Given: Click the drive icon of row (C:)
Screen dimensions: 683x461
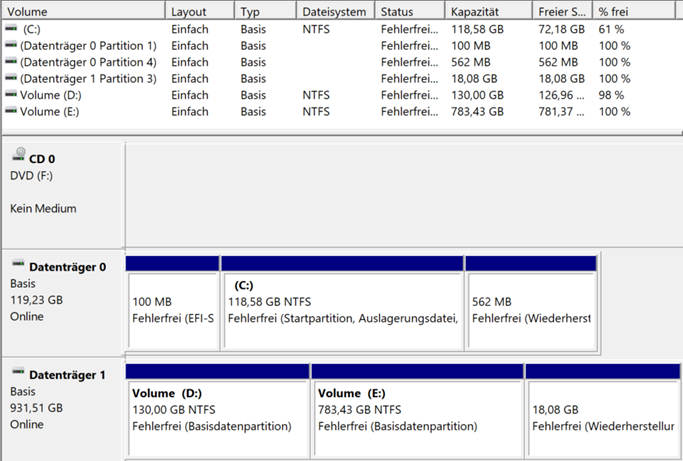Looking at the screenshot, I should coord(11,28).
